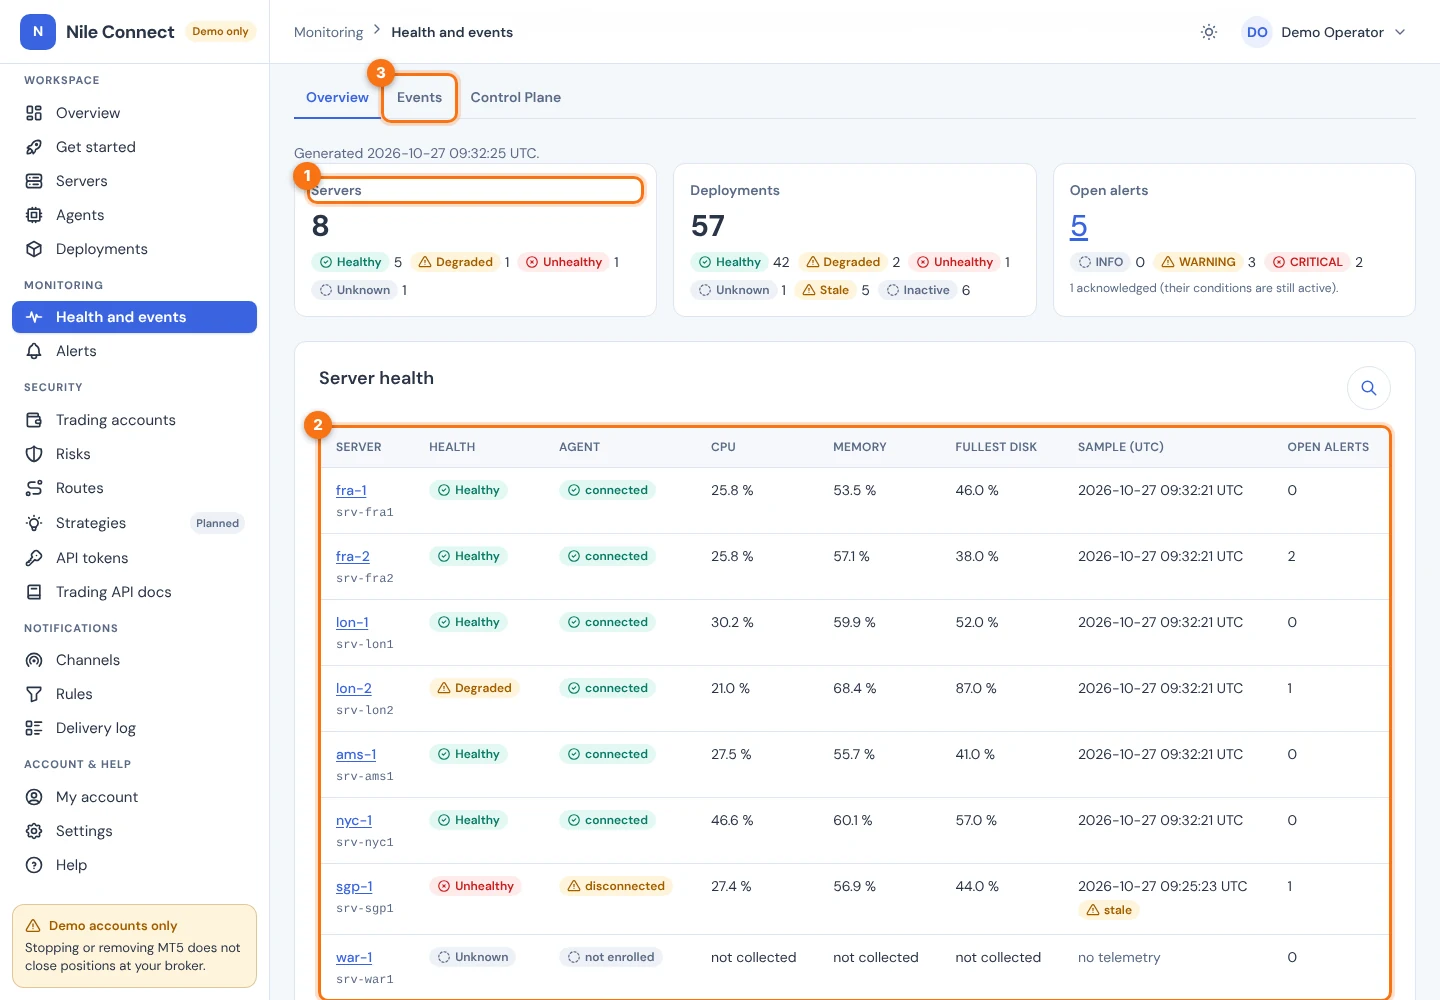
Task: Go to Servers in the sidebar
Action: point(134,181)
